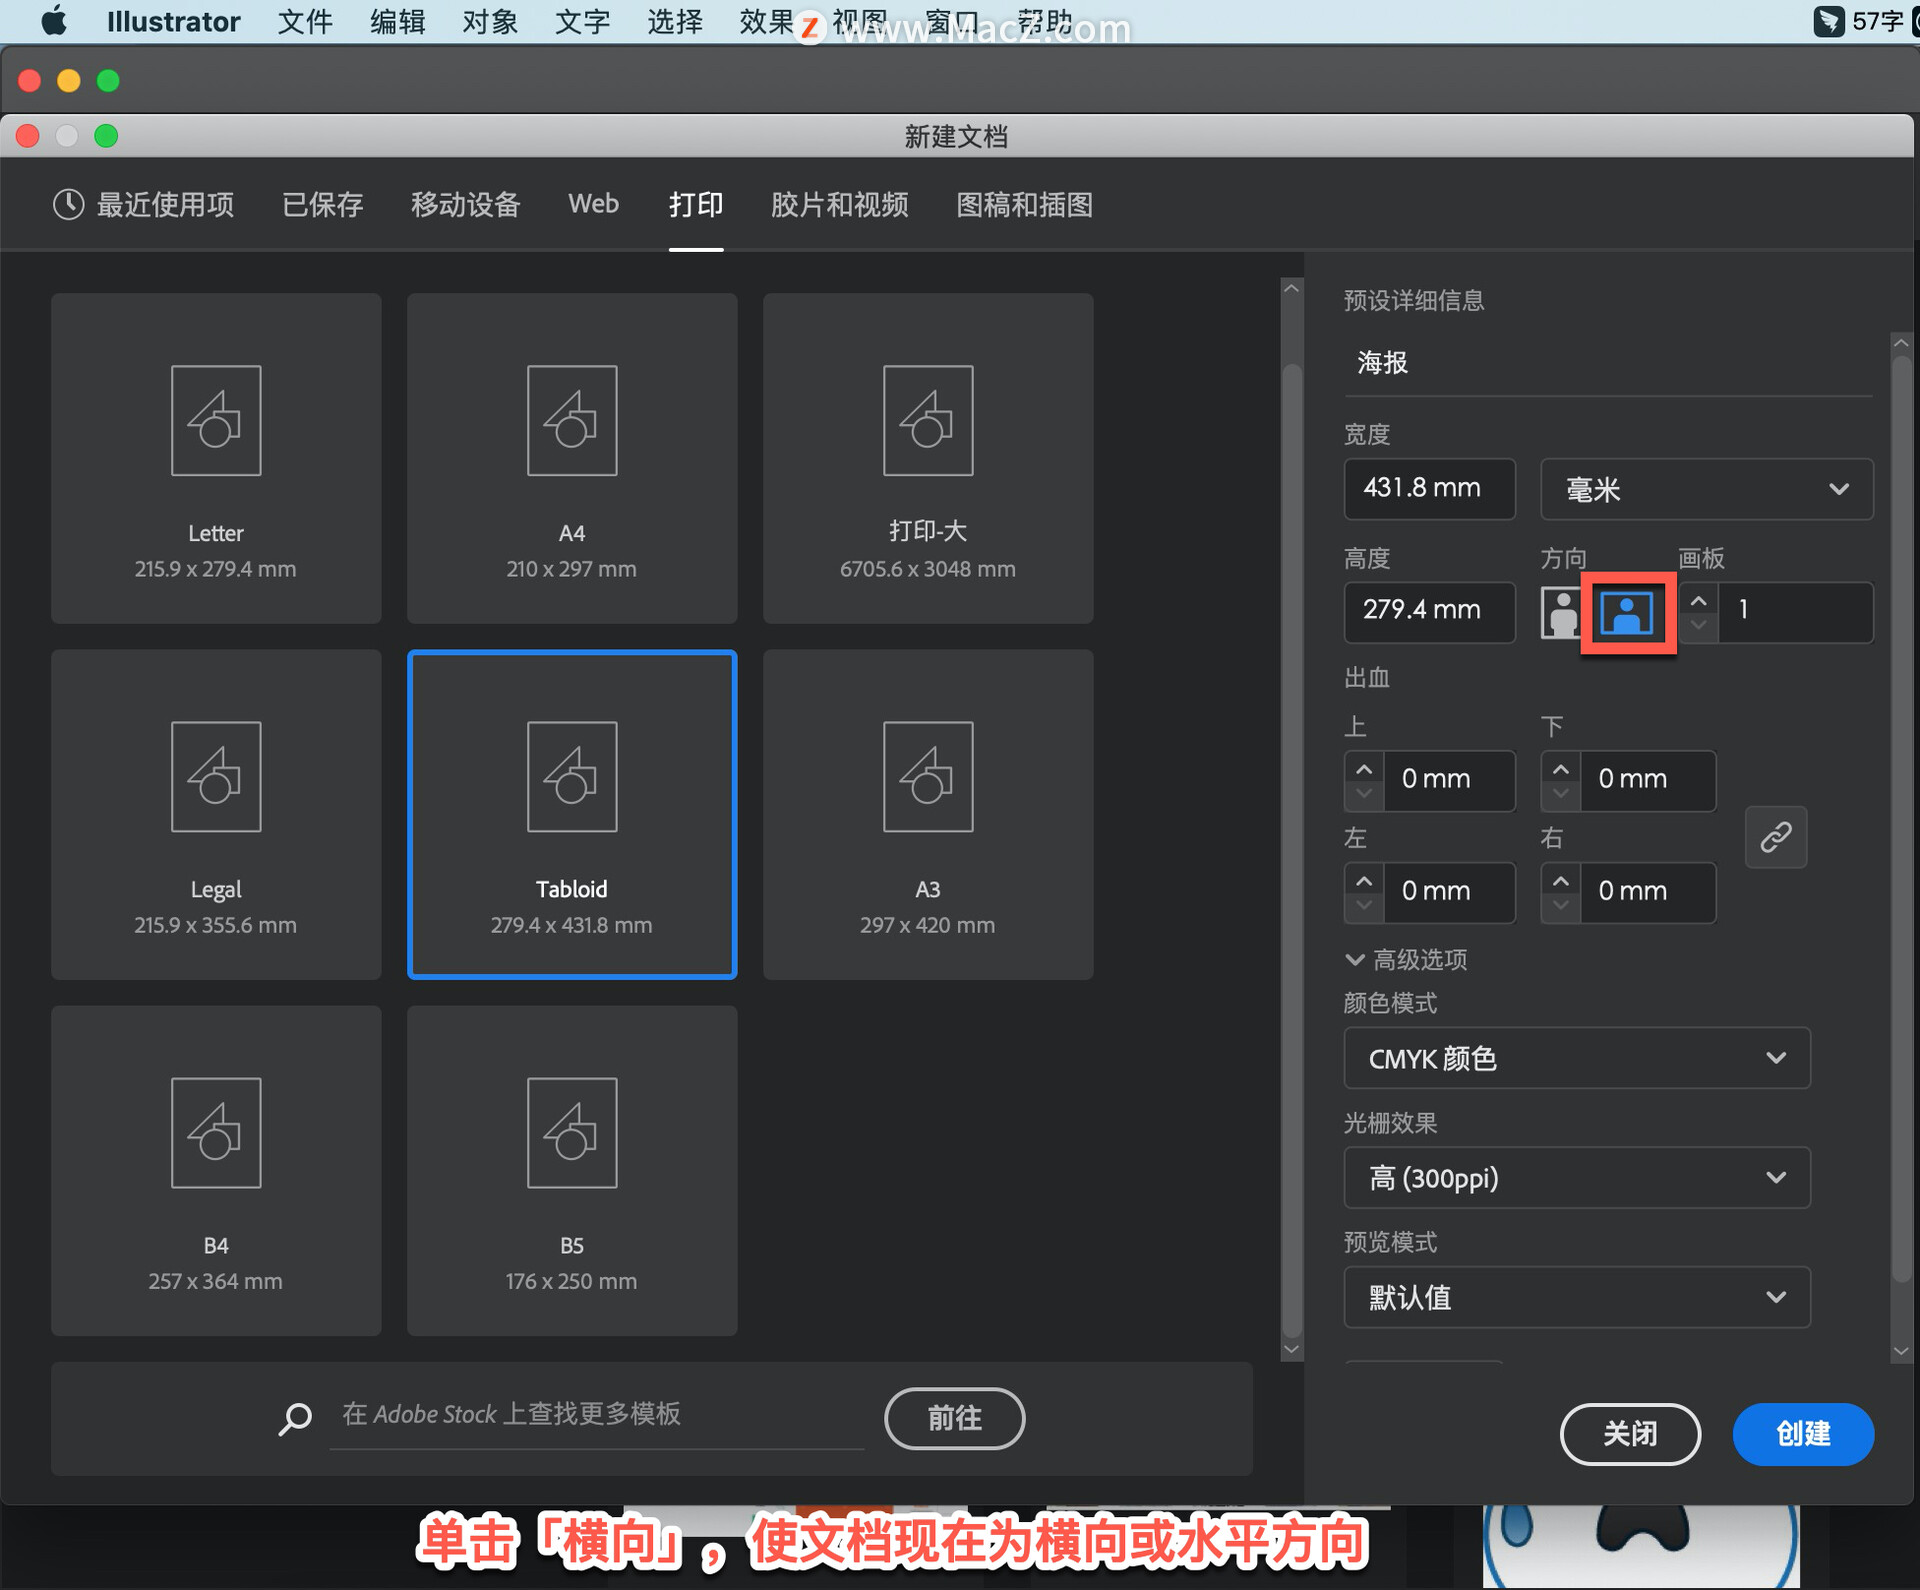Click the 前往 button
The width and height of the screenshot is (1920, 1590).
click(x=954, y=1418)
